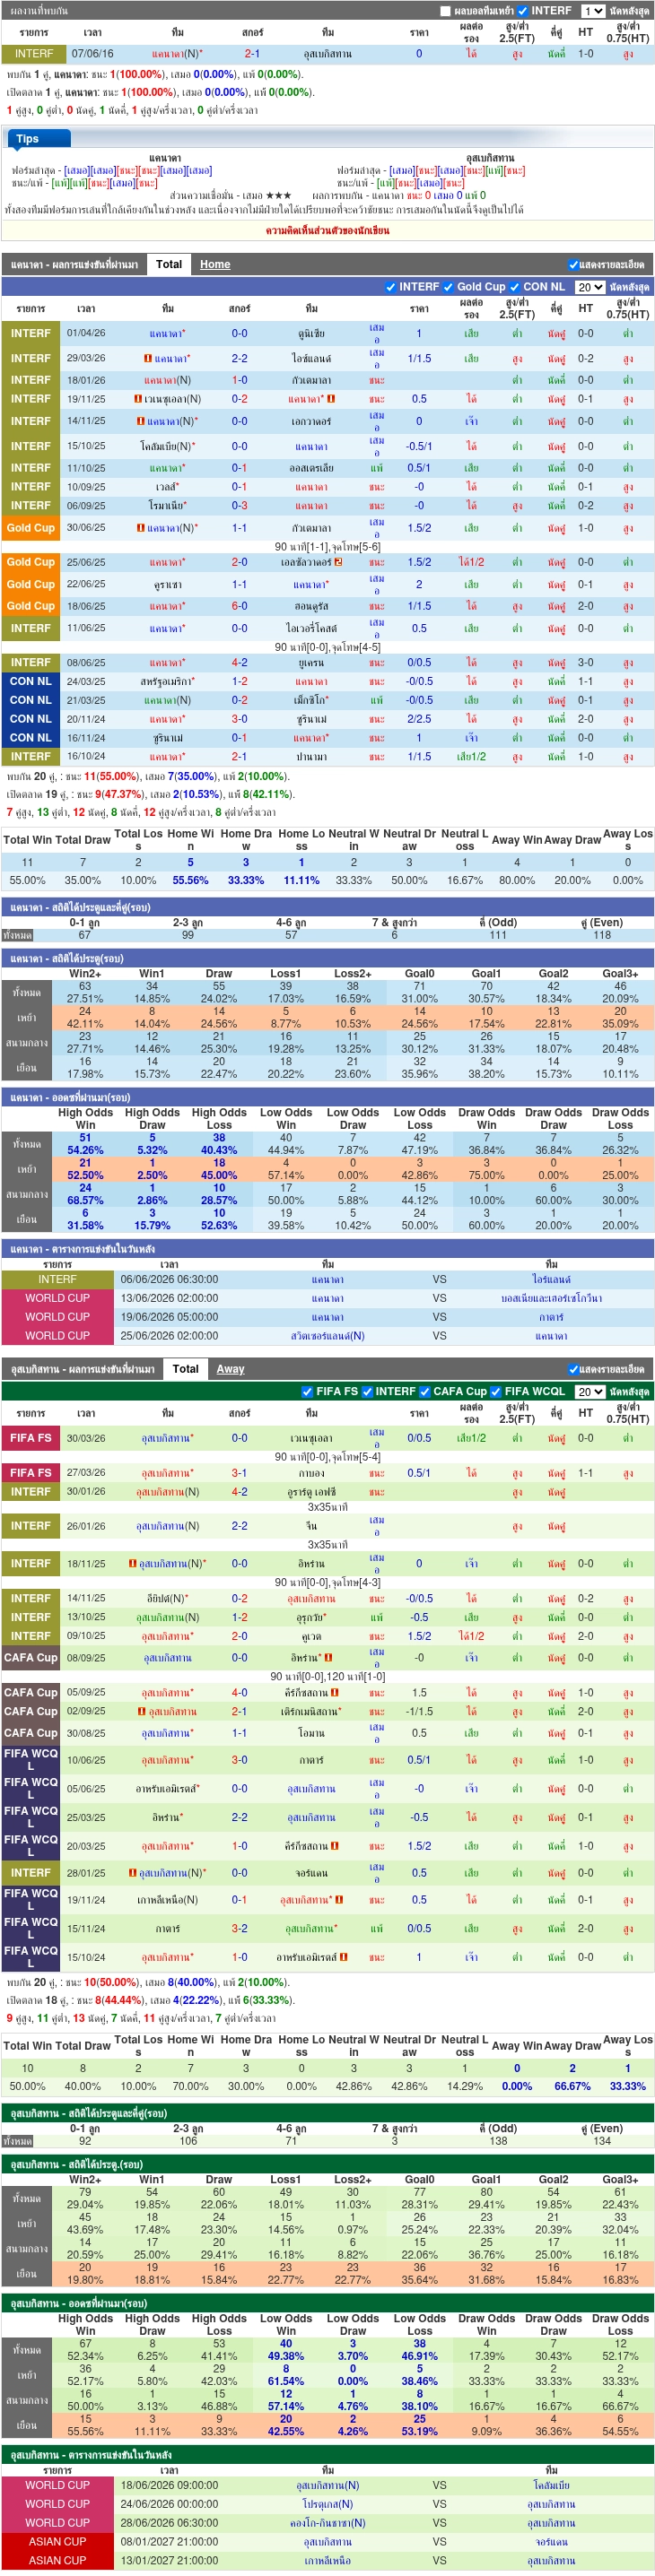Open team โคลัมเบีย(N) from the 15/10/25 match
The width and height of the screenshot is (655, 2576).
(x=168, y=447)
